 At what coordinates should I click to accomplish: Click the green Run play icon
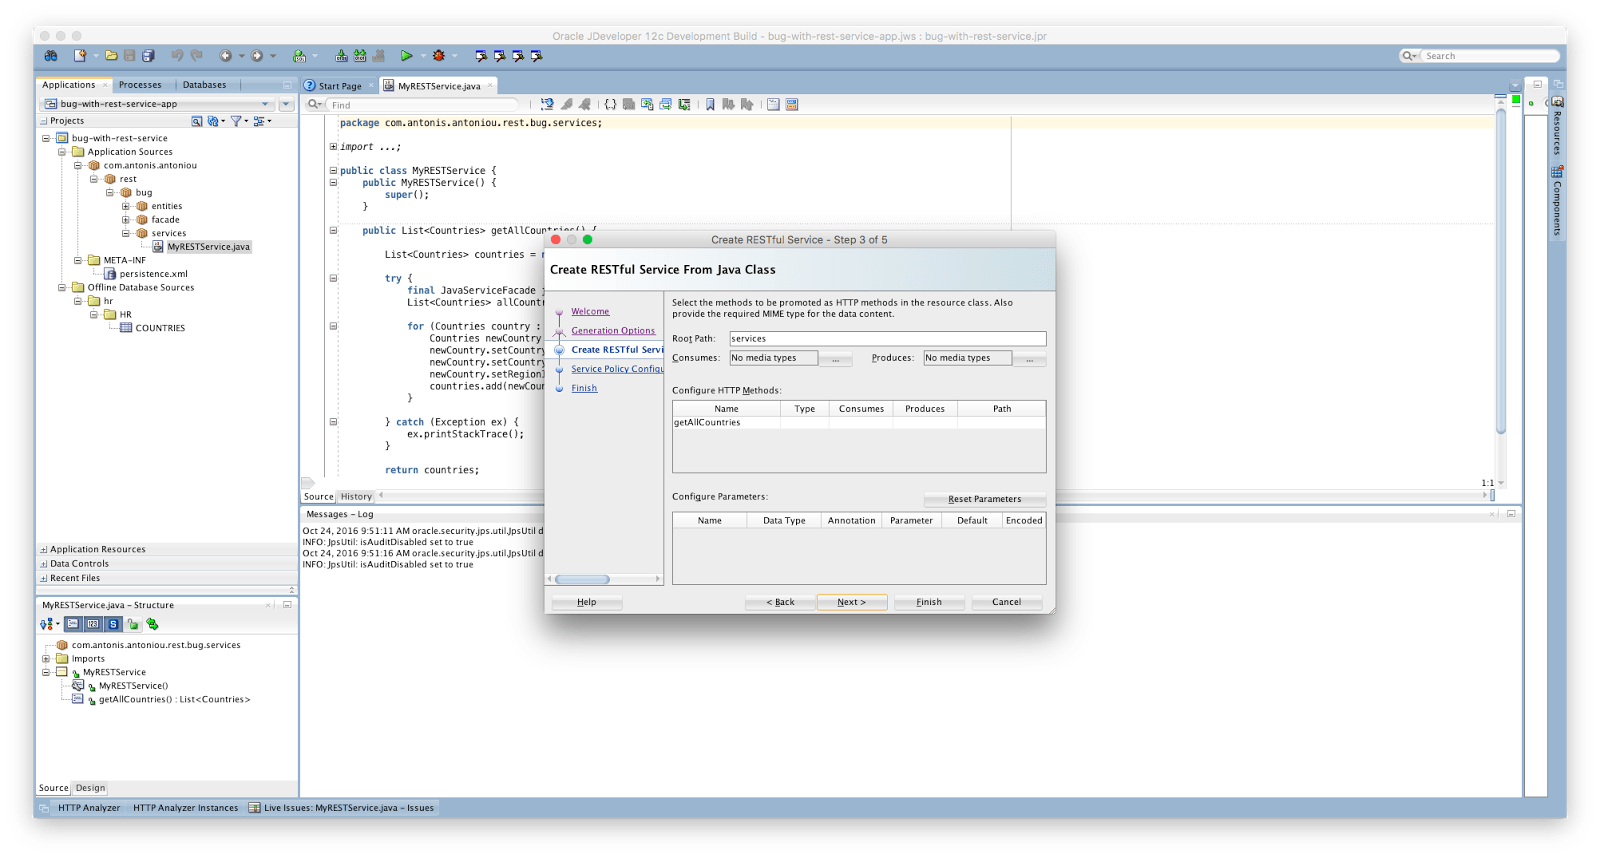[406, 56]
